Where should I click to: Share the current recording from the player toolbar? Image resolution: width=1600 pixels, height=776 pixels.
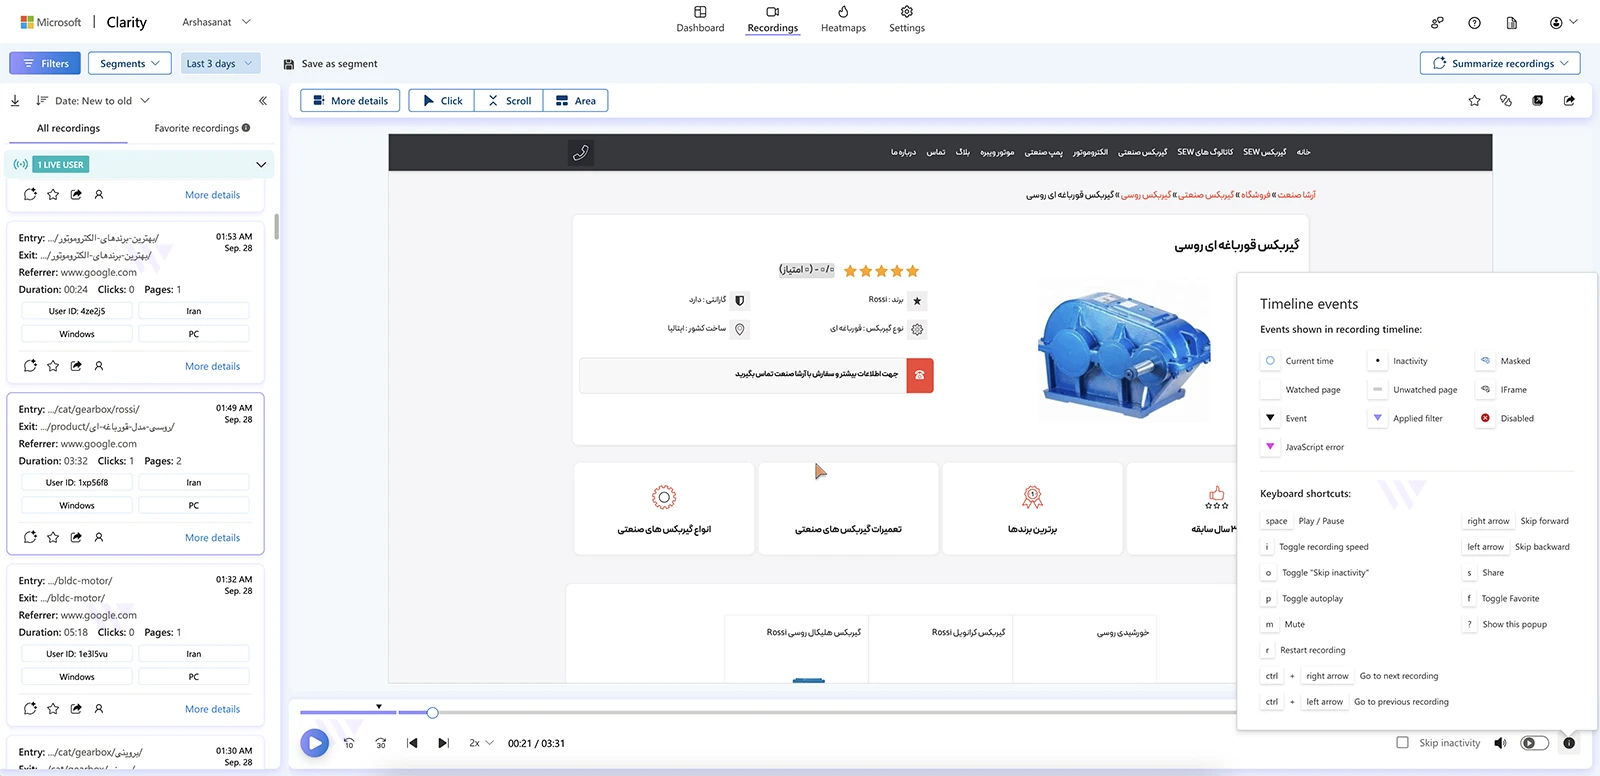click(1569, 101)
